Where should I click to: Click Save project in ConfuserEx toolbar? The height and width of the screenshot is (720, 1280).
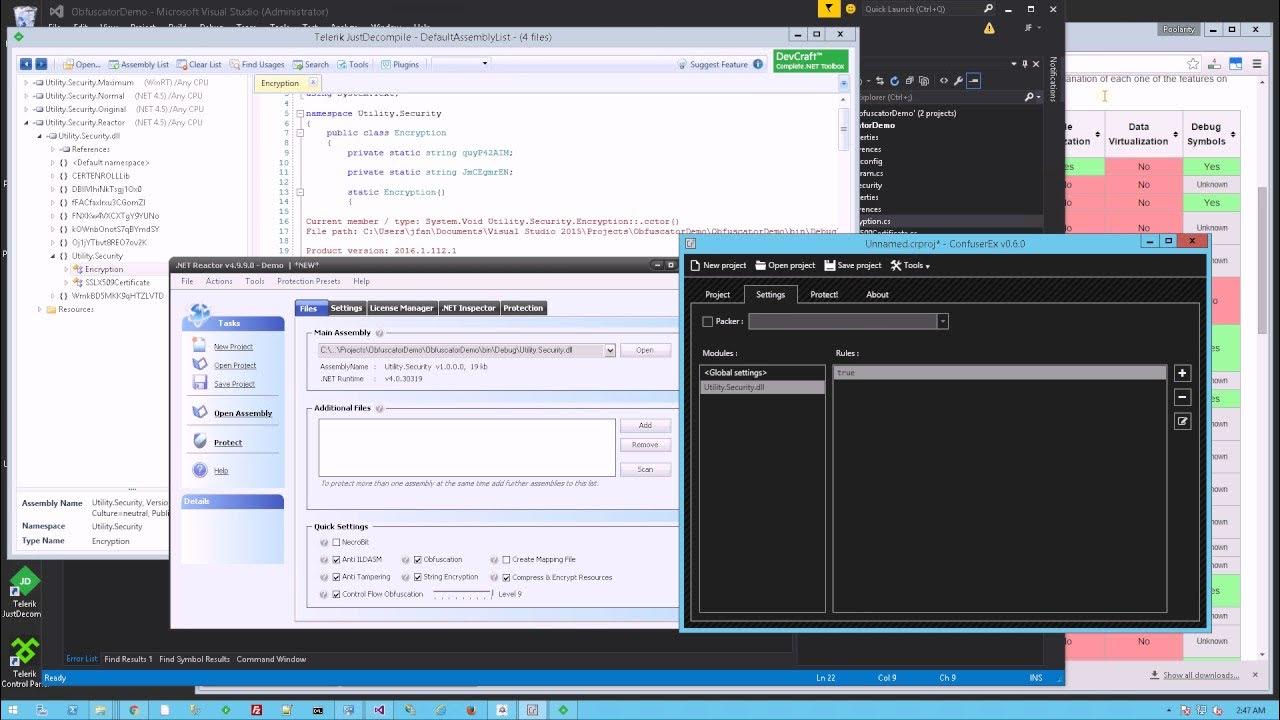click(853, 265)
